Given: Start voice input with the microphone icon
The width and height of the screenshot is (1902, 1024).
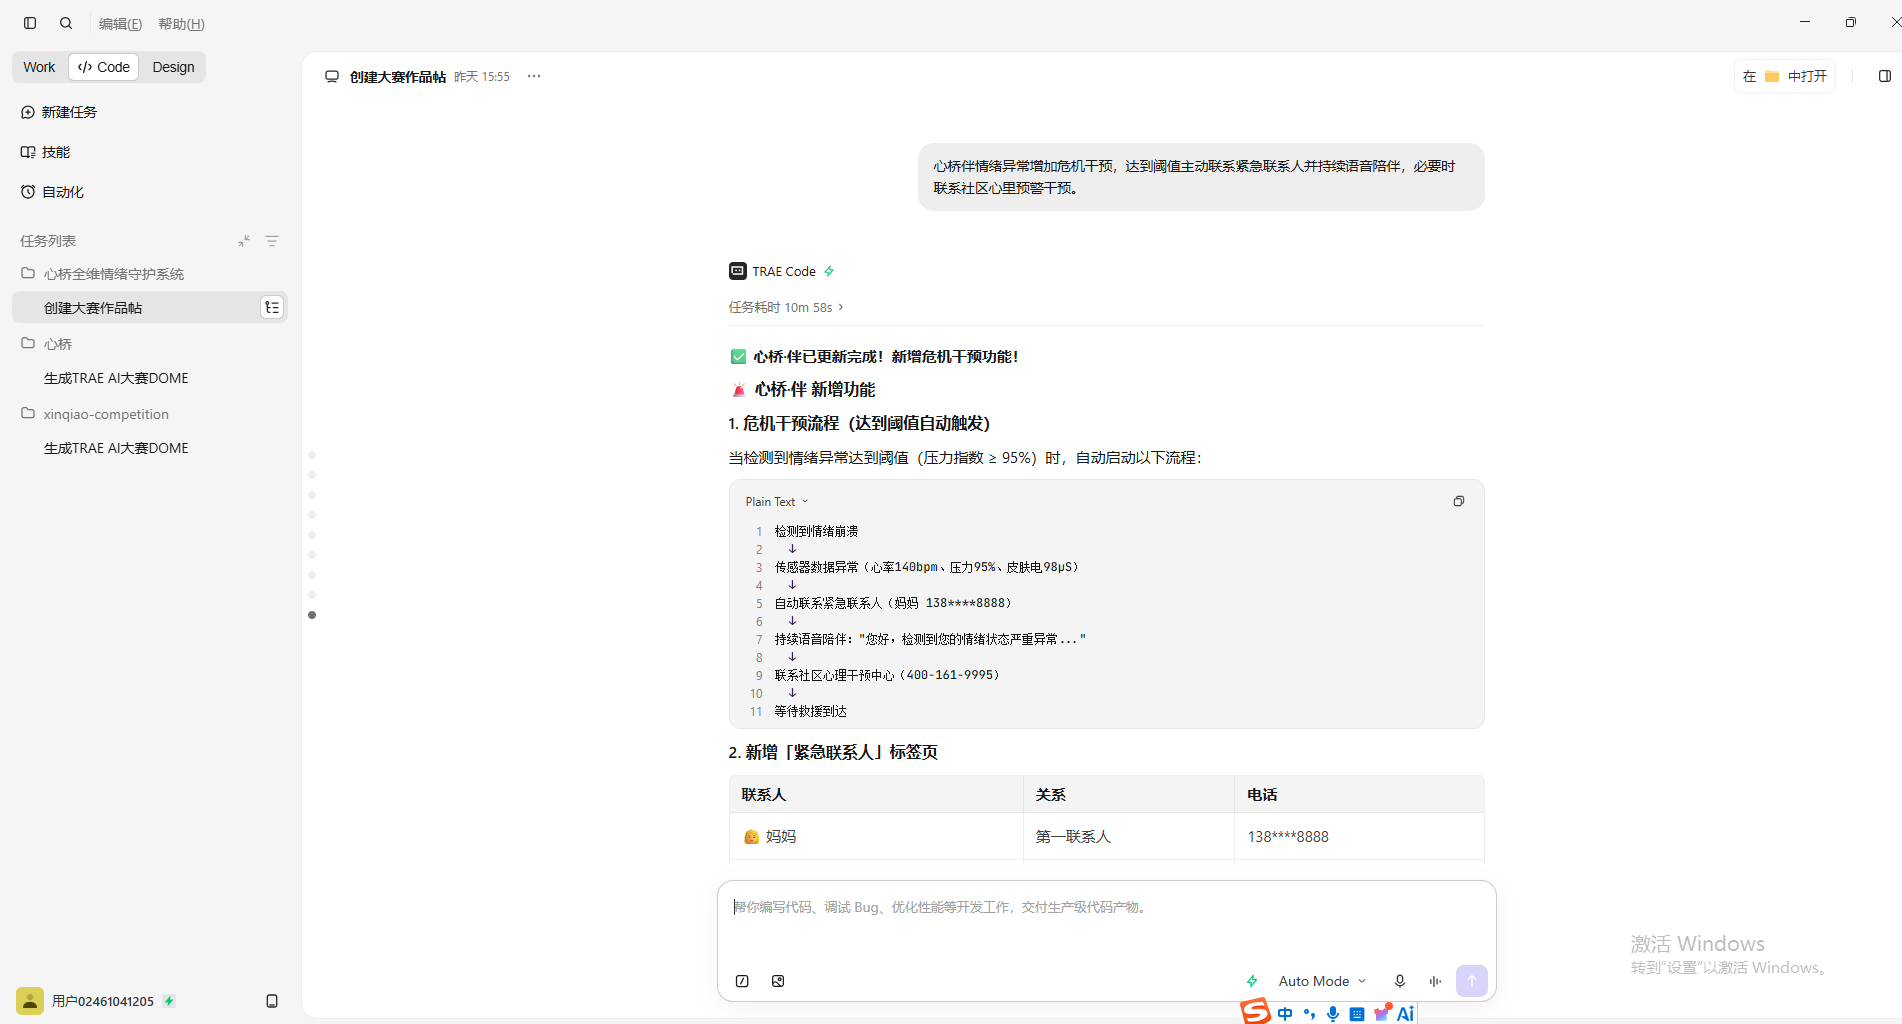Looking at the screenshot, I should click(1400, 981).
